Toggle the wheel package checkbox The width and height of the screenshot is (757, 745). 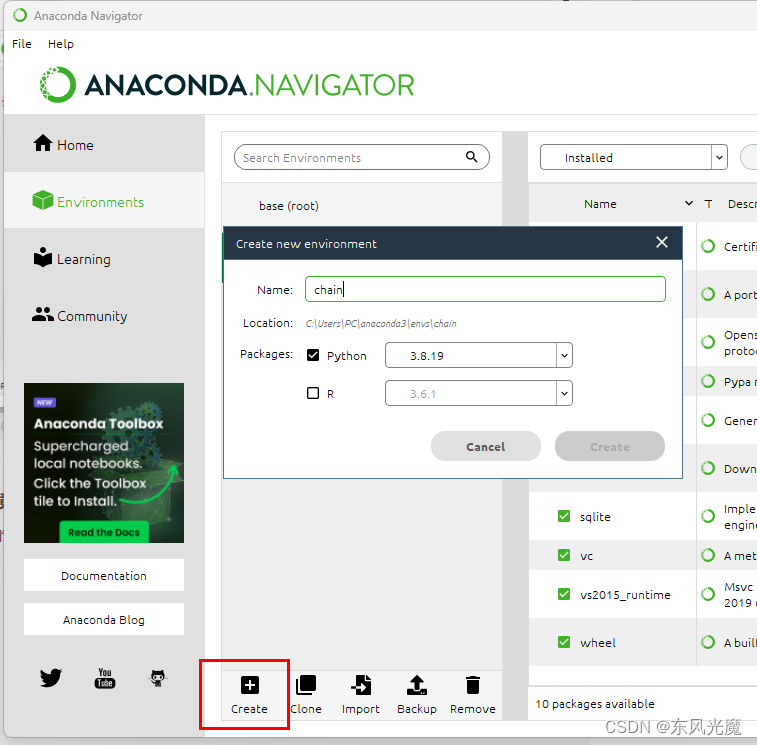[x=564, y=642]
